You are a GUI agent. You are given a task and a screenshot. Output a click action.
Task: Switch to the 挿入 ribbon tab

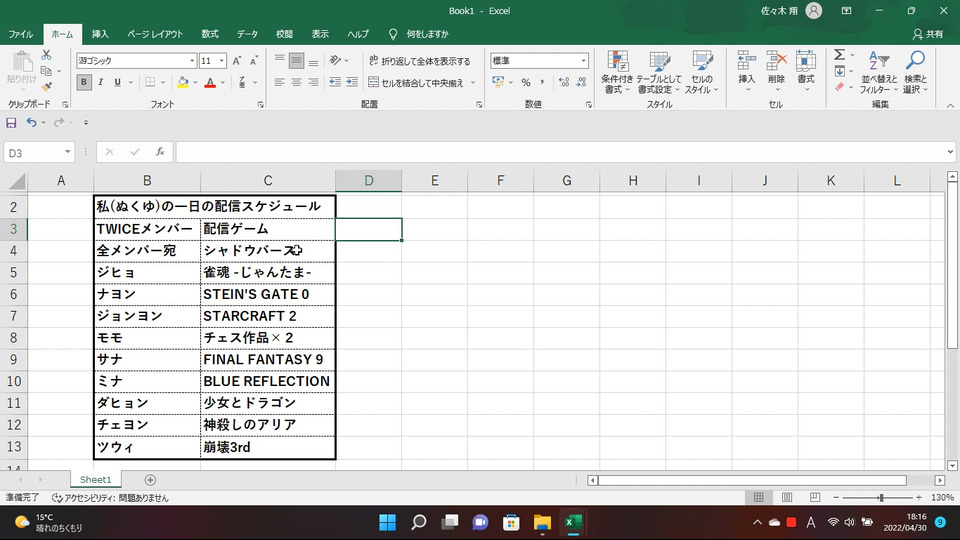[x=100, y=34]
